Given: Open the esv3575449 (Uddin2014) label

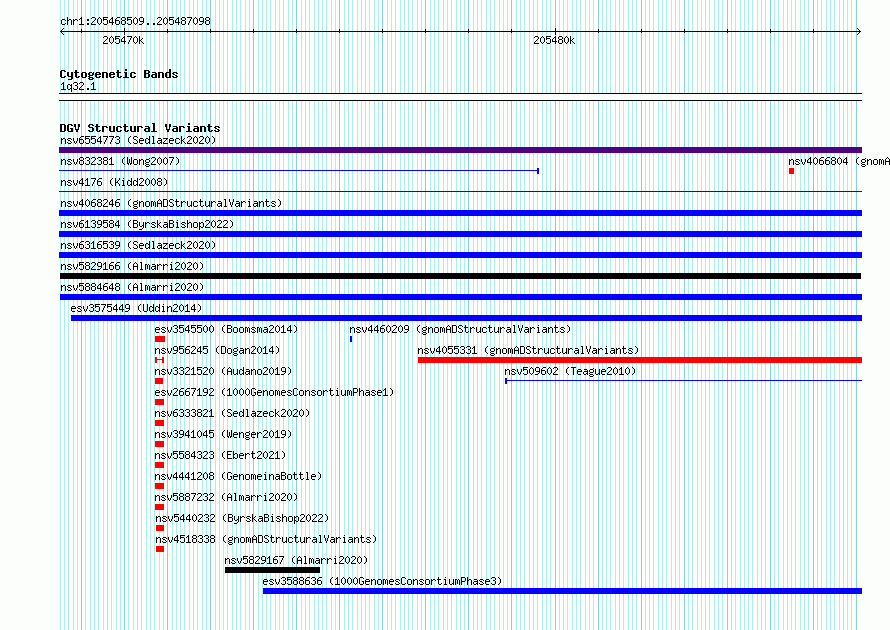Looking at the screenshot, I should (136, 308).
